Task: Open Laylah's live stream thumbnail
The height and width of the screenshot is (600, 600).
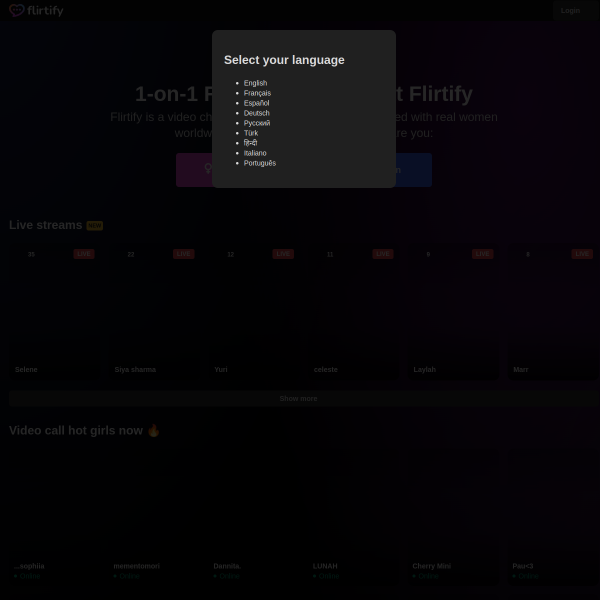Action: pyautogui.click(x=453, y=310)
